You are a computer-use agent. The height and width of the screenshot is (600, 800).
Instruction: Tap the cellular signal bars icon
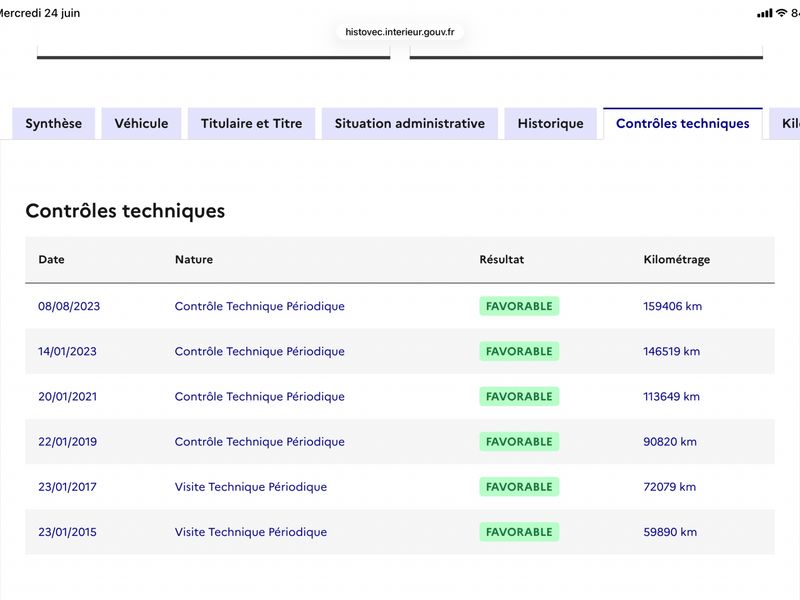765,13
